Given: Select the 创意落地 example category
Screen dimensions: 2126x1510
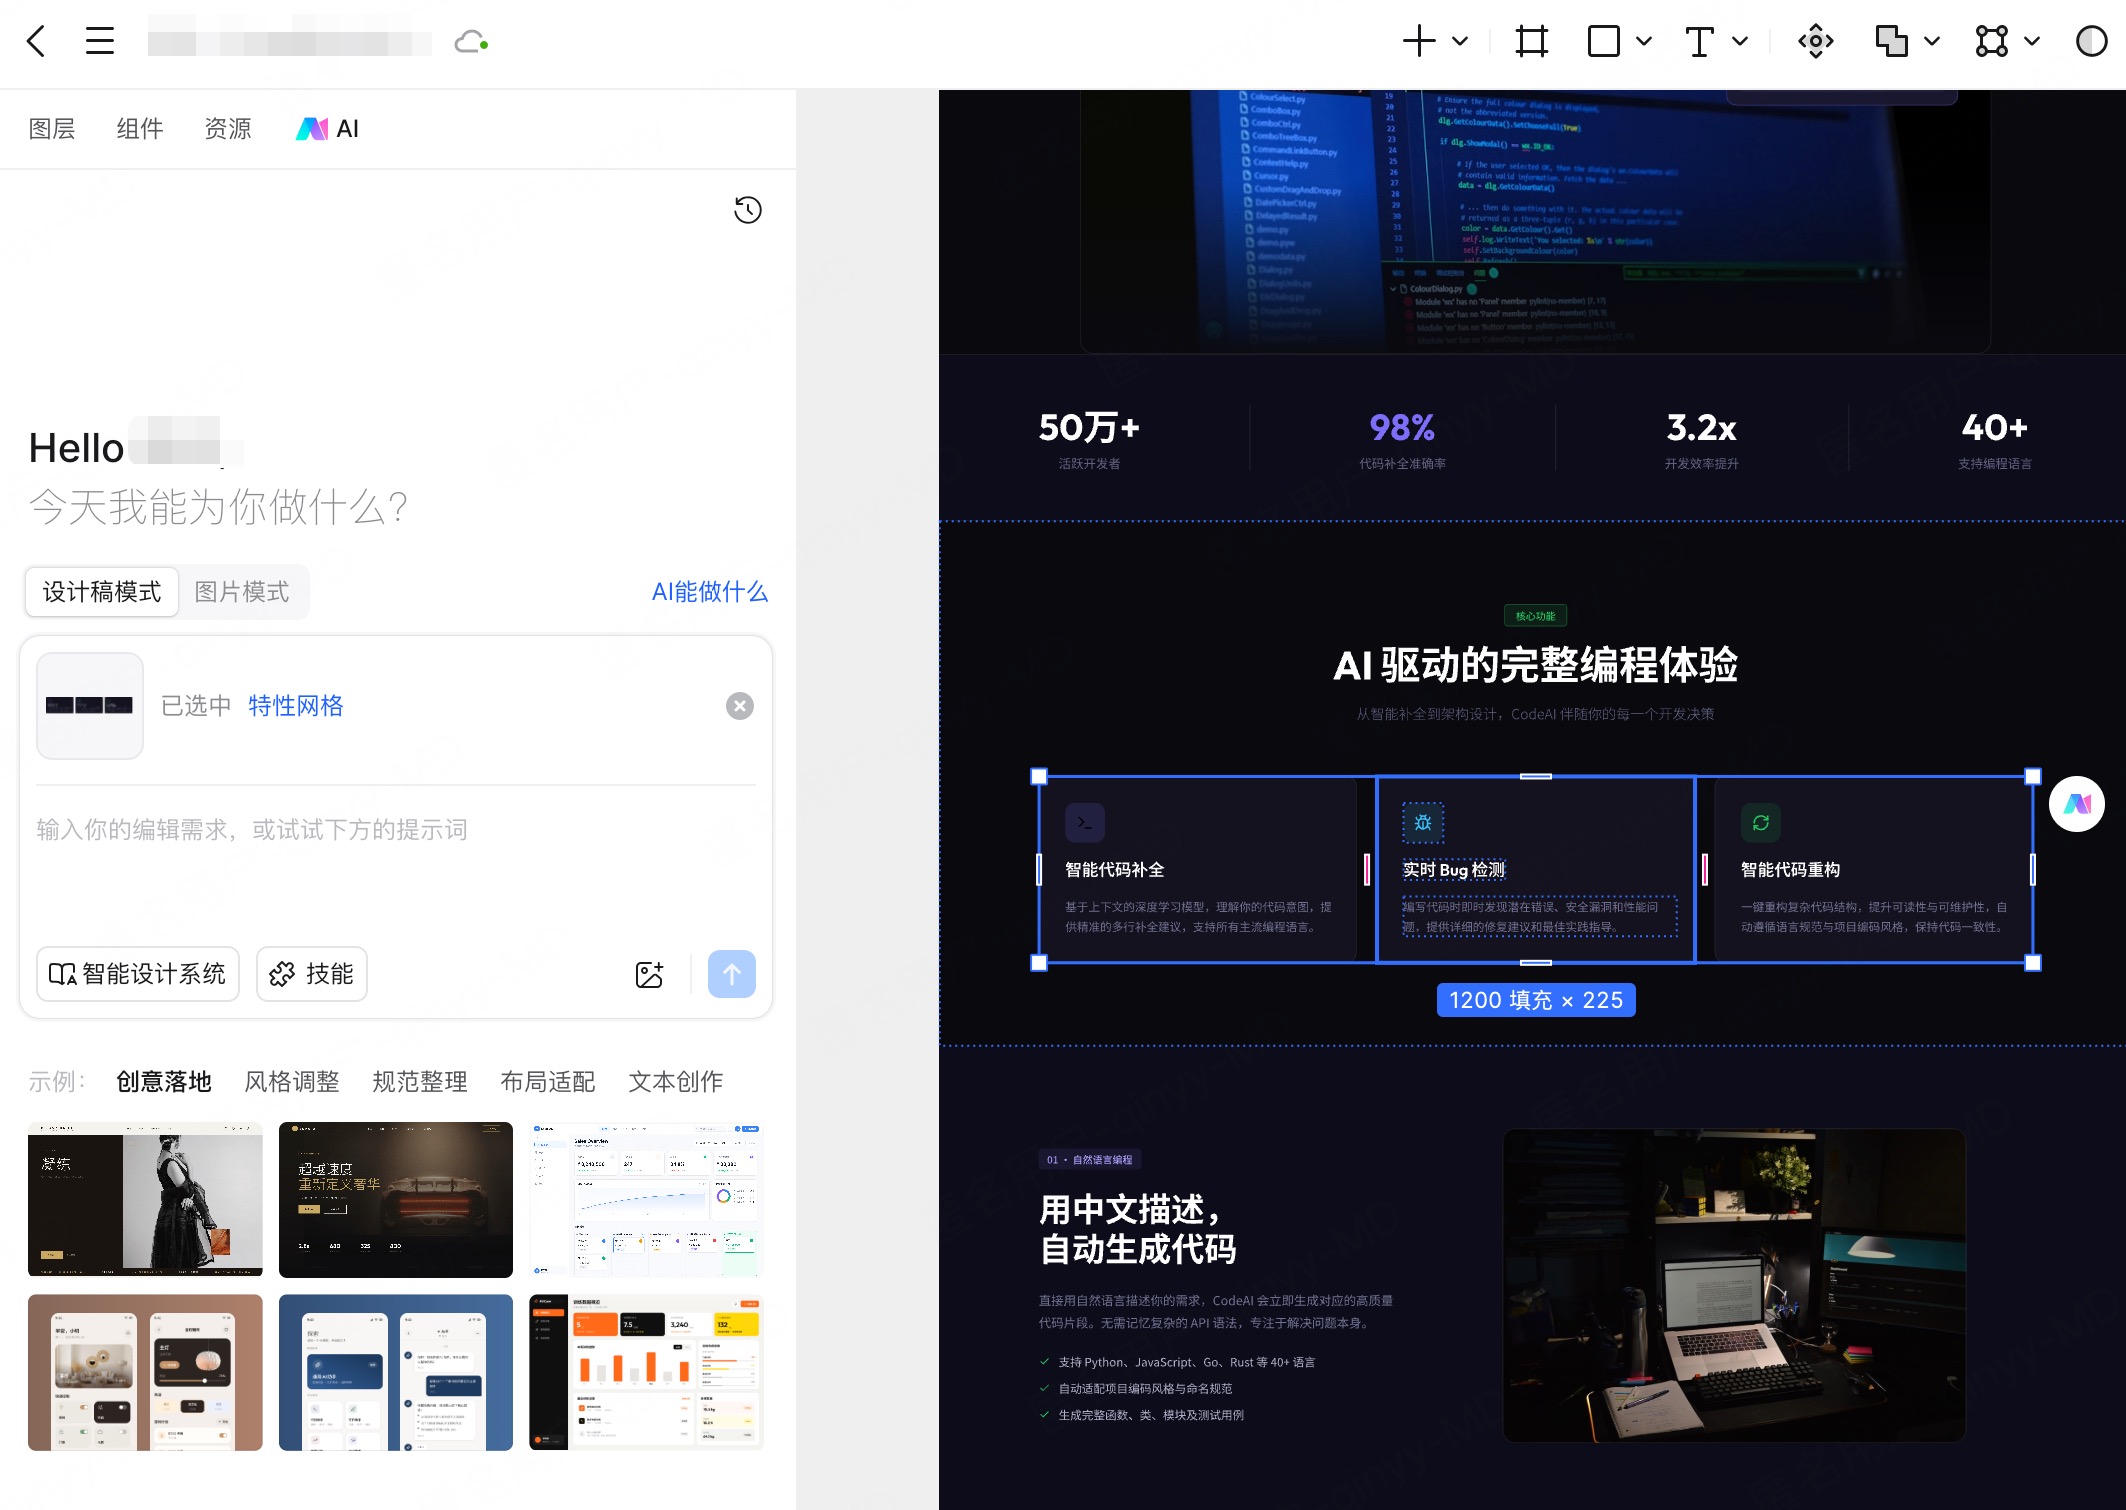Looking at the screenshot, I should tap(164, 1082).
